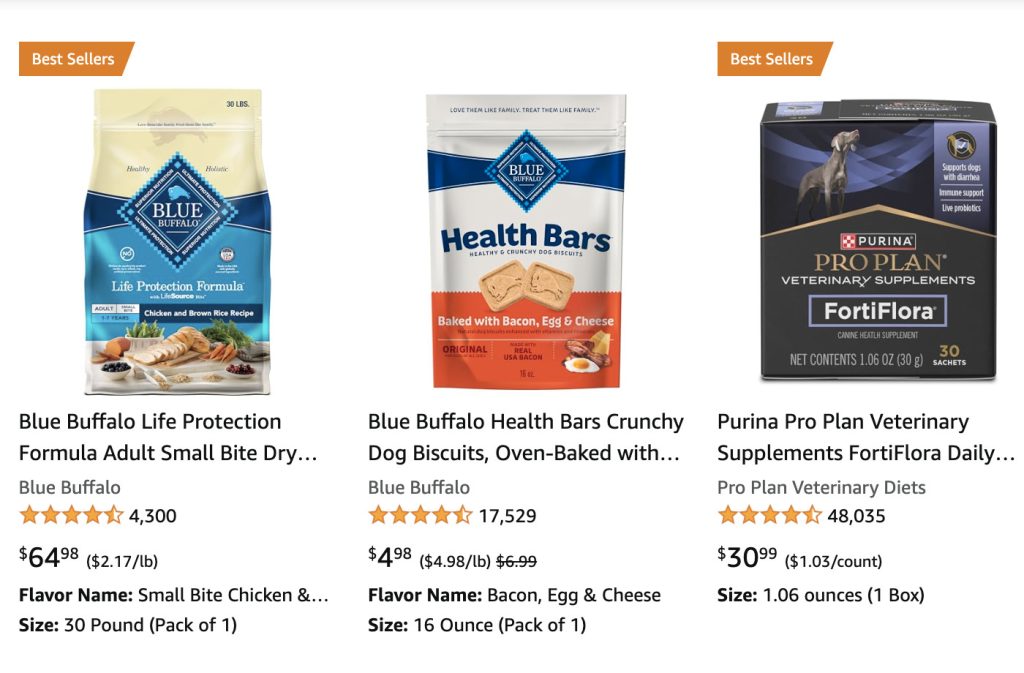
Task: Click the $64.98 price
Action: (49, 556)
